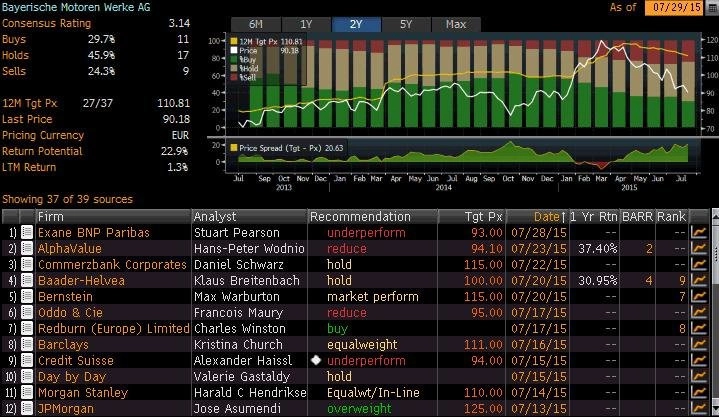Open the Commerzbank Corporates firm link
This screenshot has height=417, width=719.
112,265
